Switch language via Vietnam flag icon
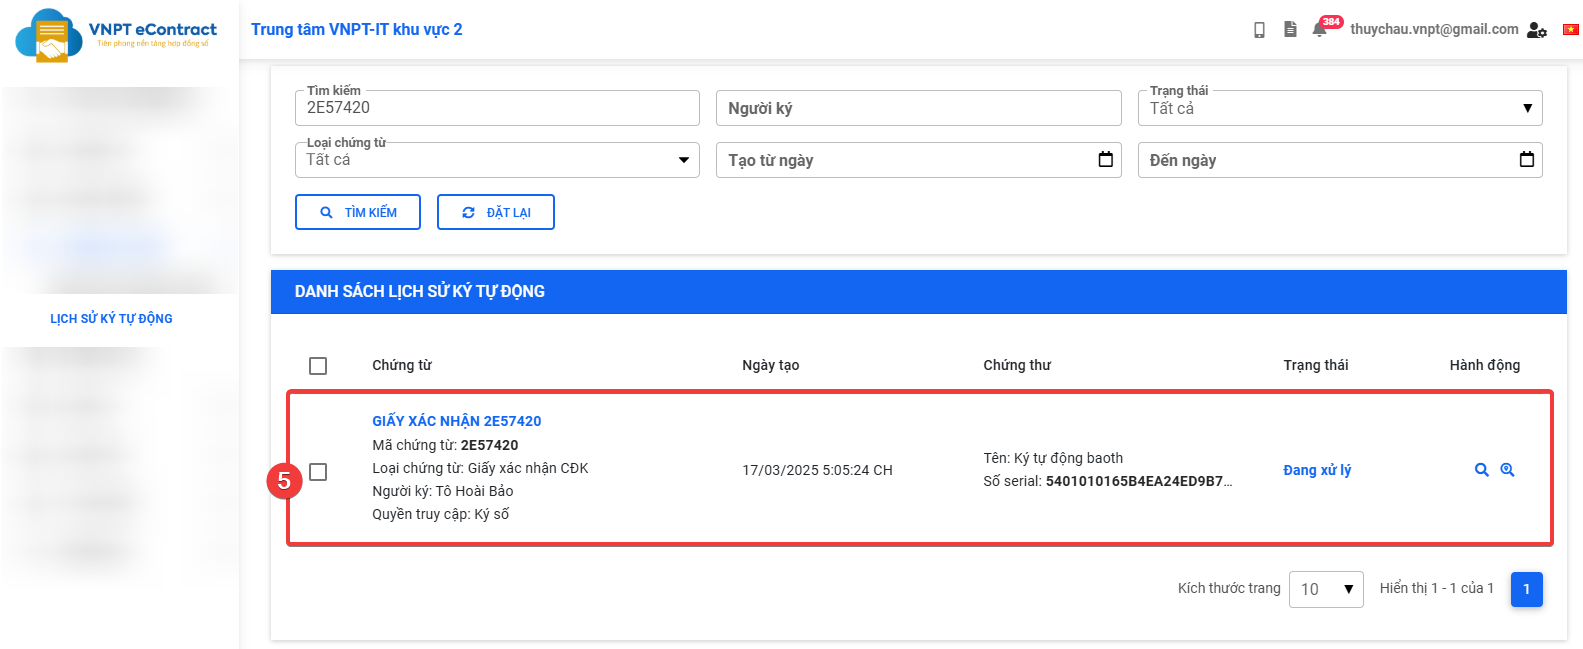 pyautogui.click(x=1571, y=30)
